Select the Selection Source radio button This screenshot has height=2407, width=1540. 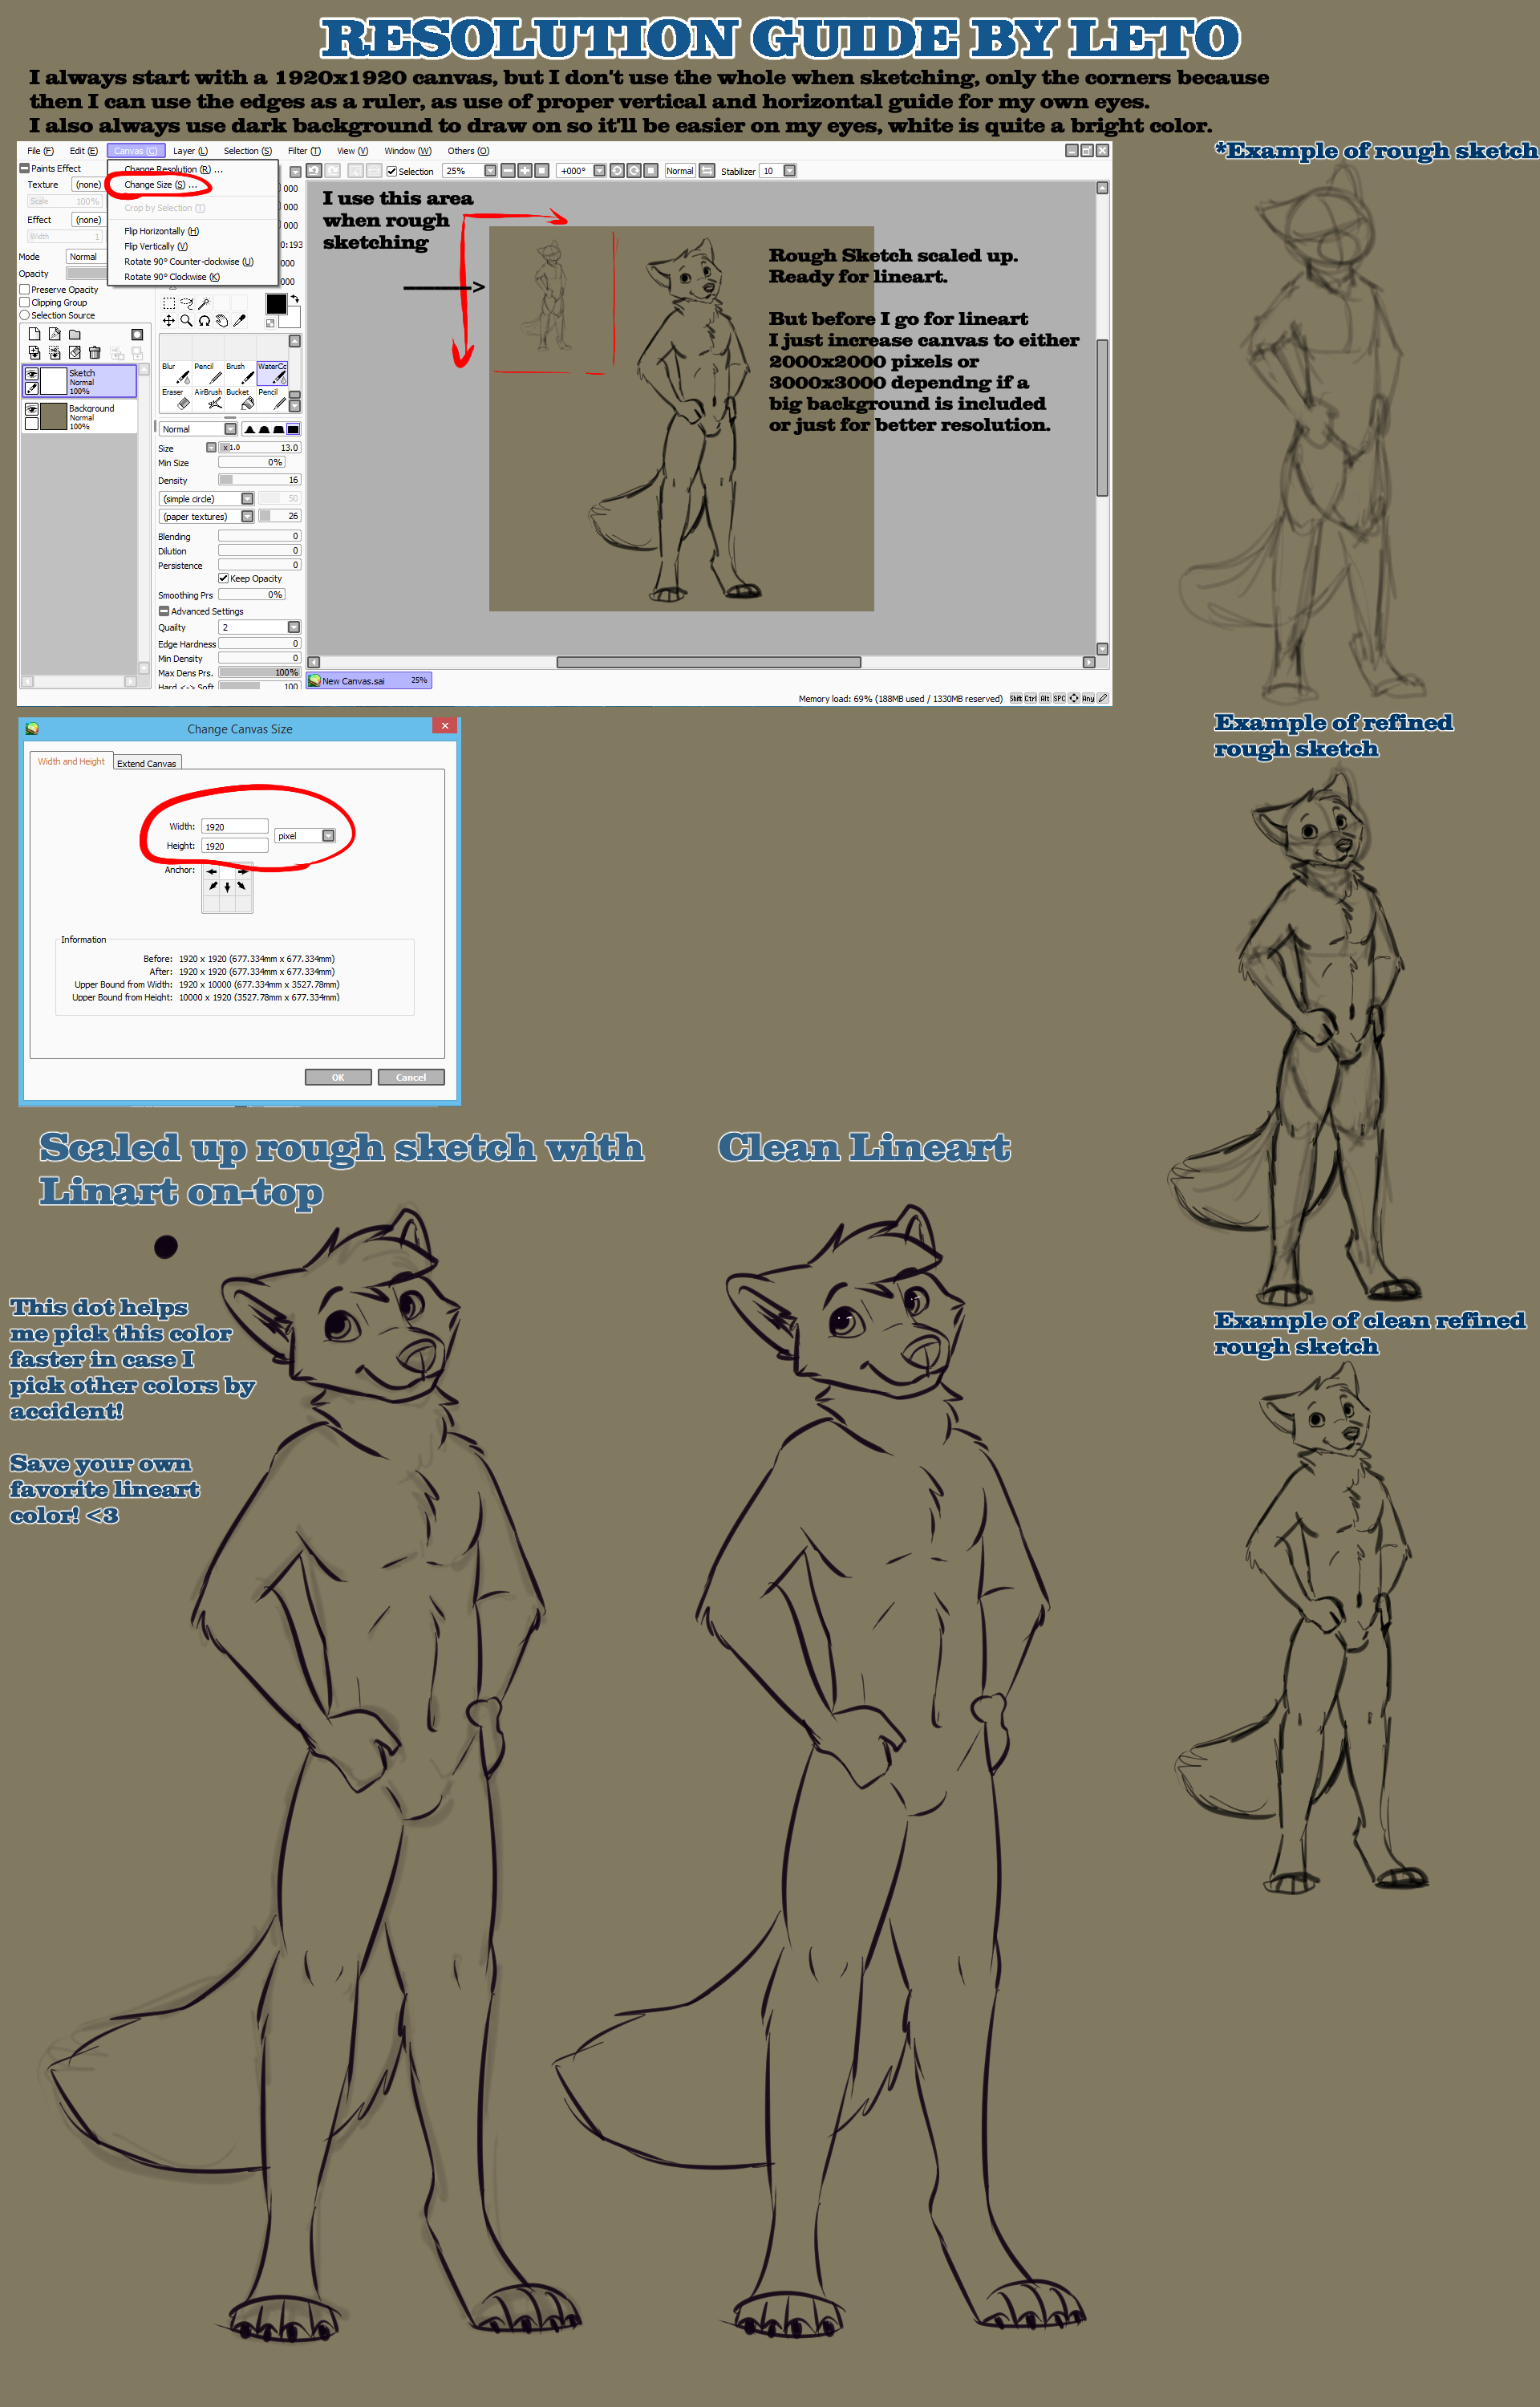[x=25, y=315]
